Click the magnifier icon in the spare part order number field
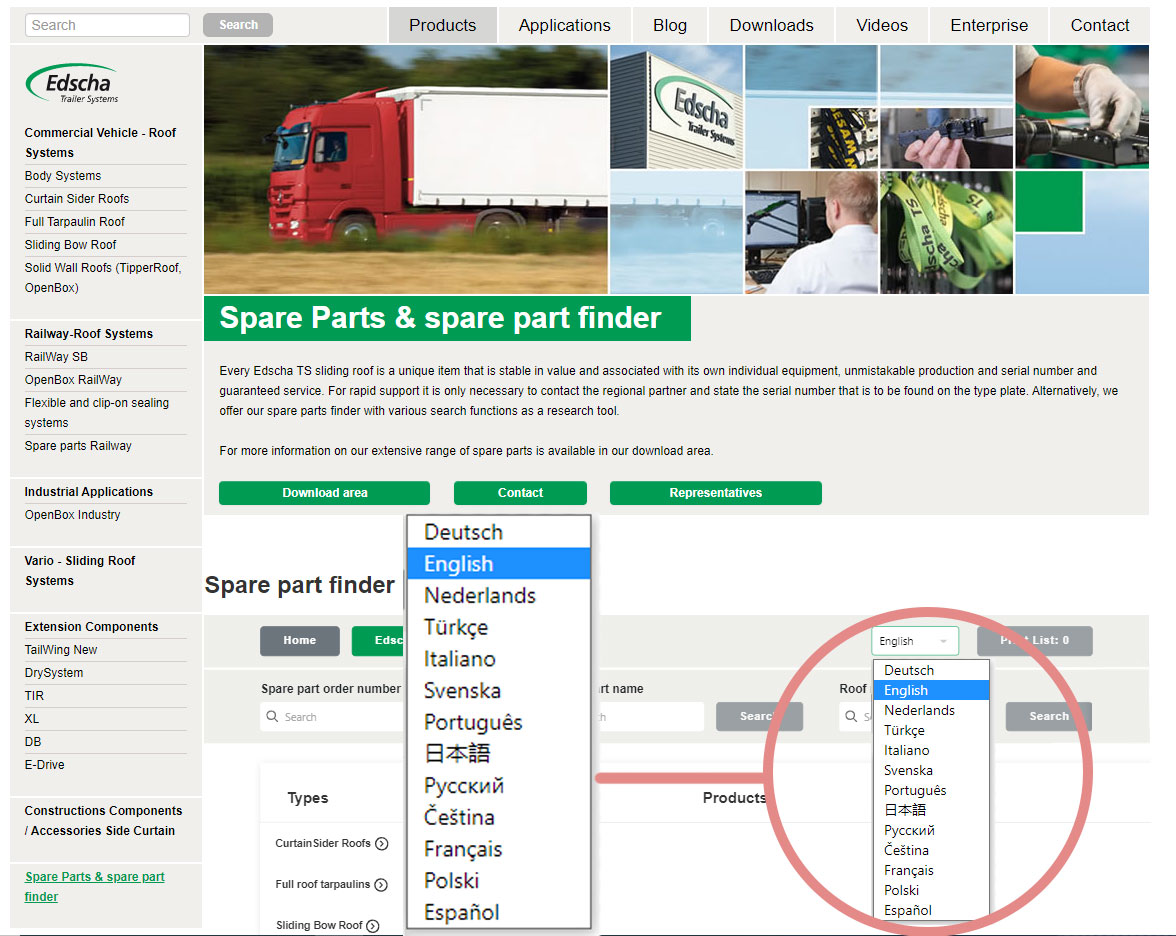Image resolution: width=1176 pixels, height=936 pixels. (272, 716)
